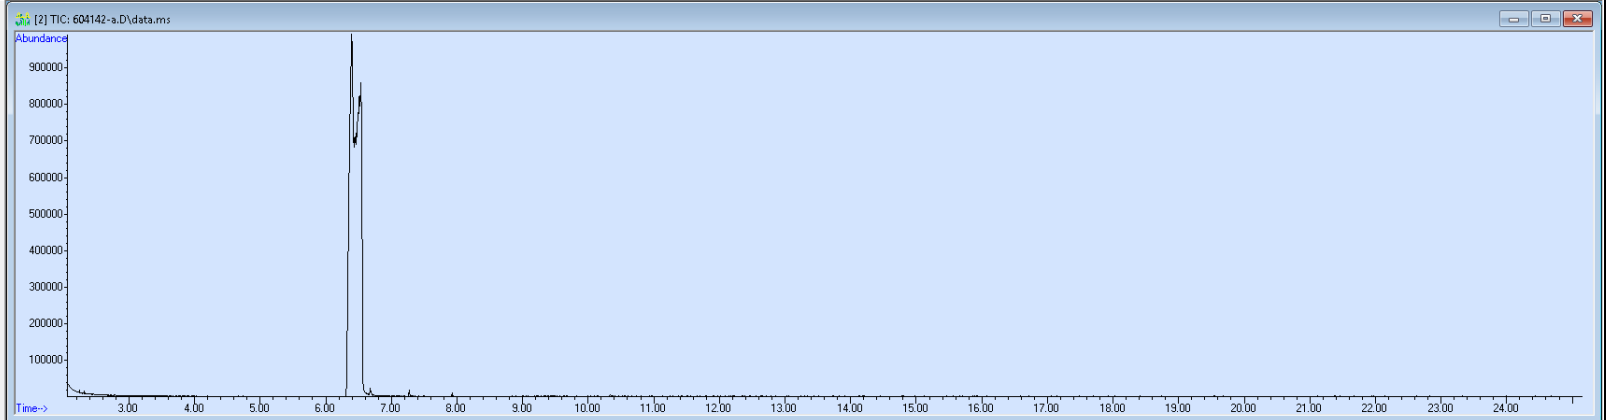1606x420 pixels.
Task: Click the 10.00 time axis label
Action: [587, 408]
